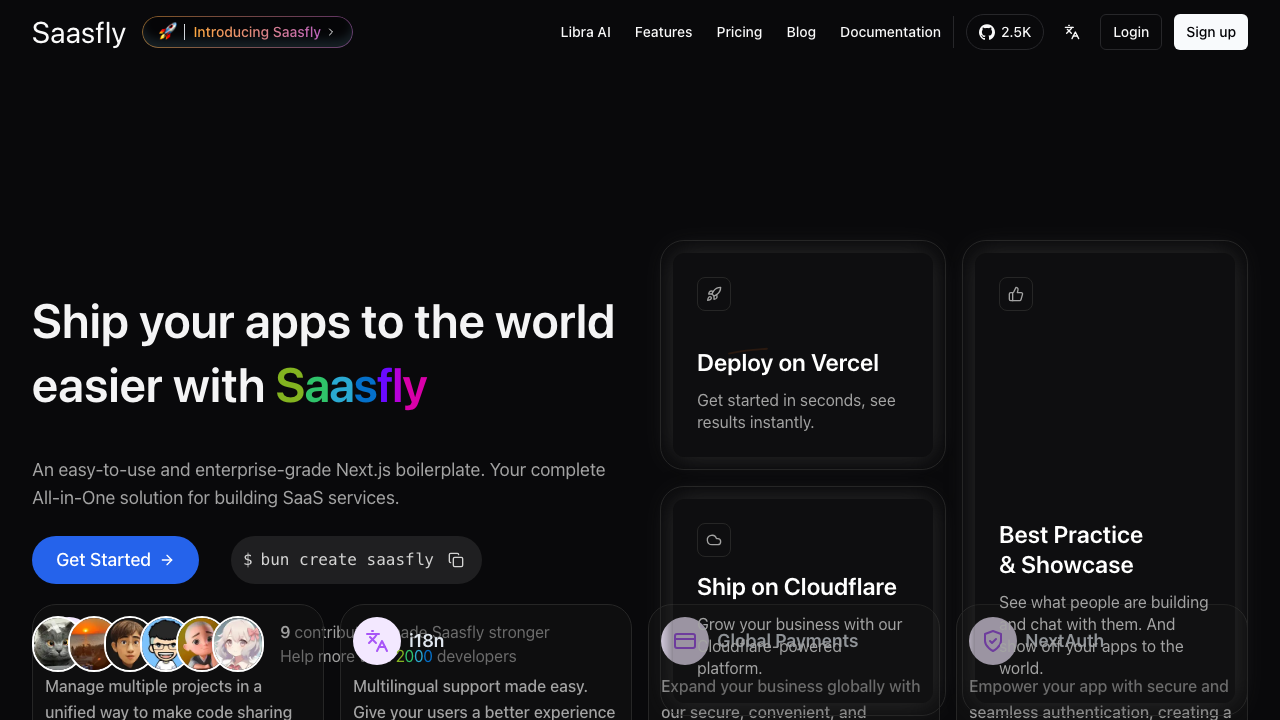The image size is (1280, 720).
Task: Click the language switcher icon in the navbar
Action: pos(1071,31)
